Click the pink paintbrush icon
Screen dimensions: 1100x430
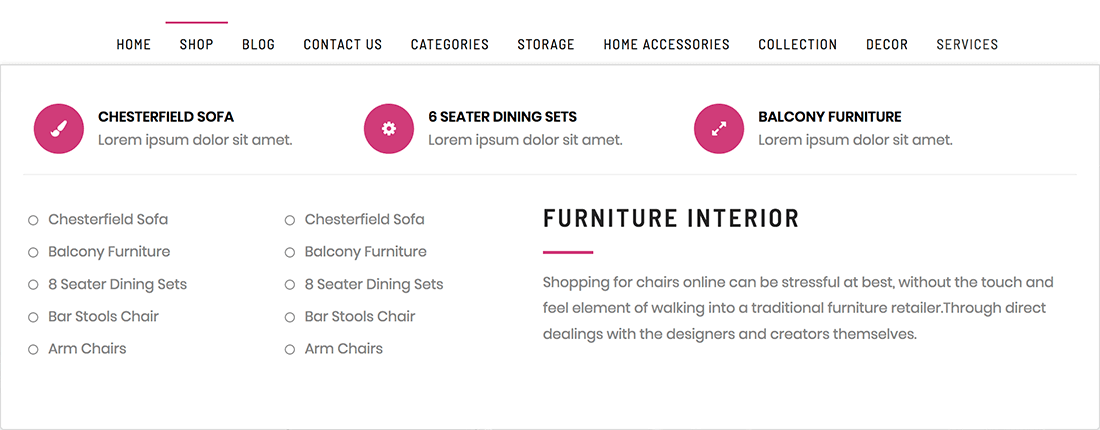58,129
